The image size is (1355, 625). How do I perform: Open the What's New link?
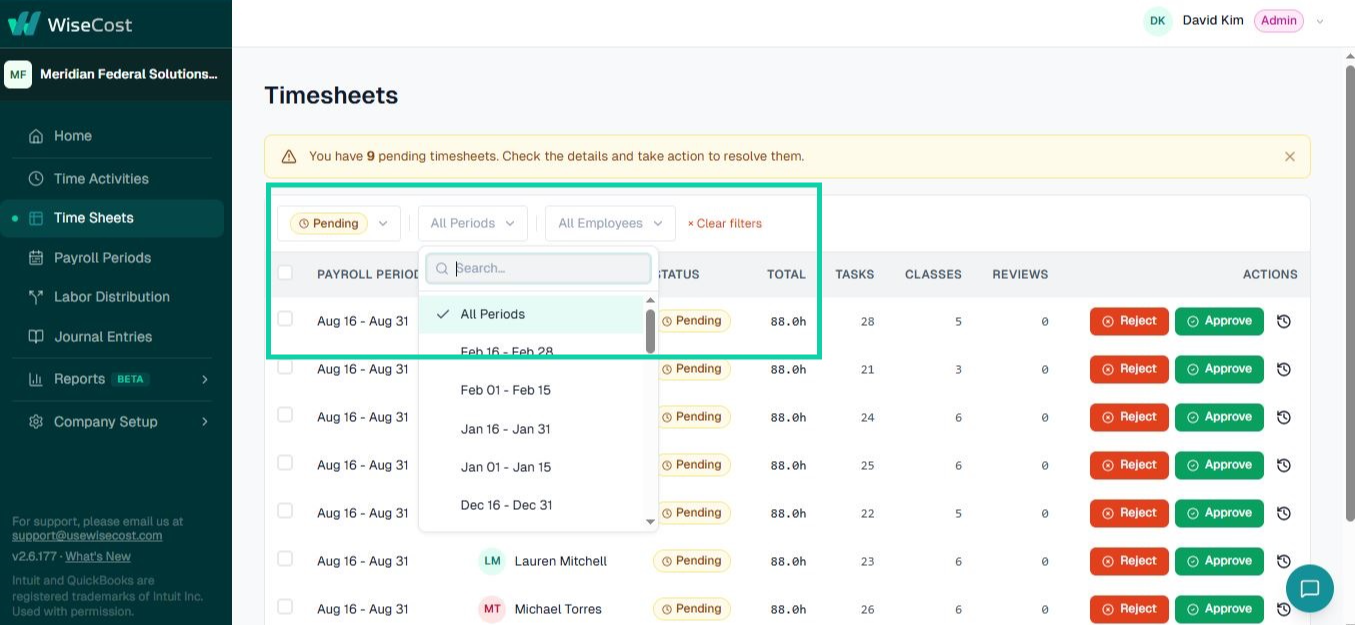[98, 556]
